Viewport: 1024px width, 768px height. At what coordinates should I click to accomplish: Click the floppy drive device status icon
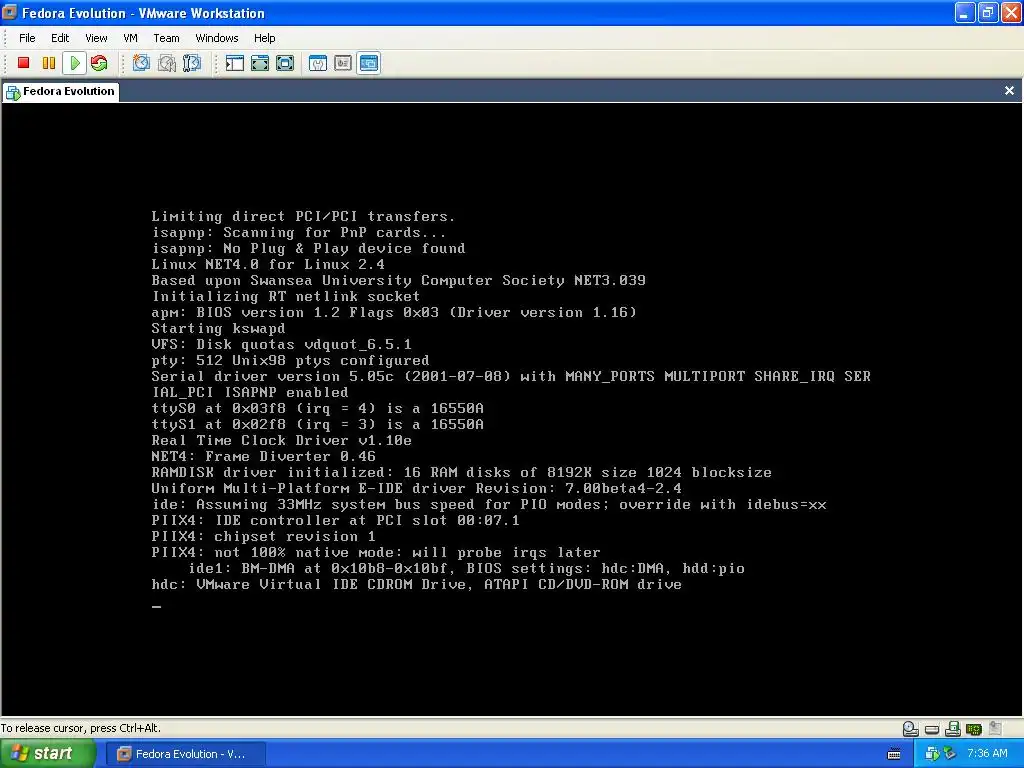coord(953,728)
